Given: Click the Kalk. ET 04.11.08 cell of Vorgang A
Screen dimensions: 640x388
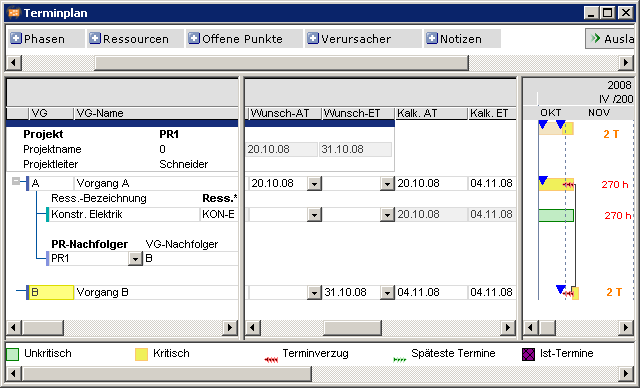Looking at the screenshot, I should [x=492, y=184].
